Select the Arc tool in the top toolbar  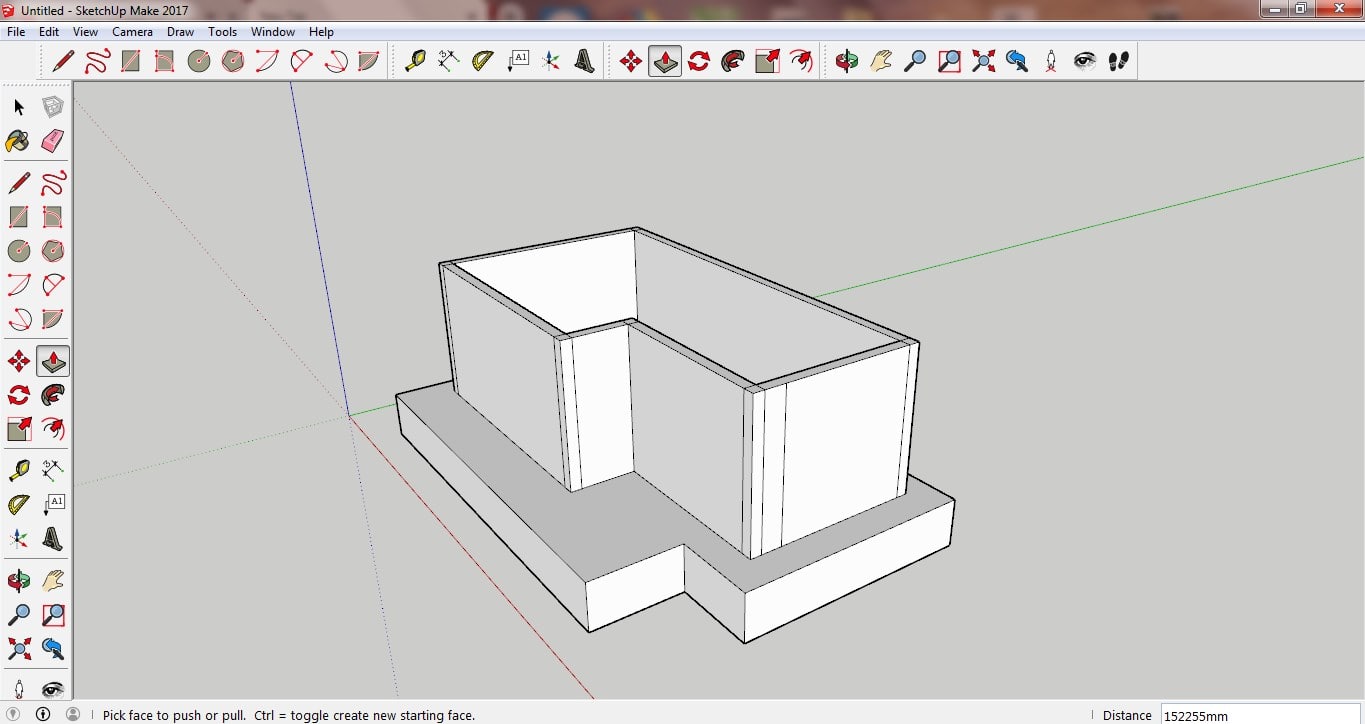[267, 61]
